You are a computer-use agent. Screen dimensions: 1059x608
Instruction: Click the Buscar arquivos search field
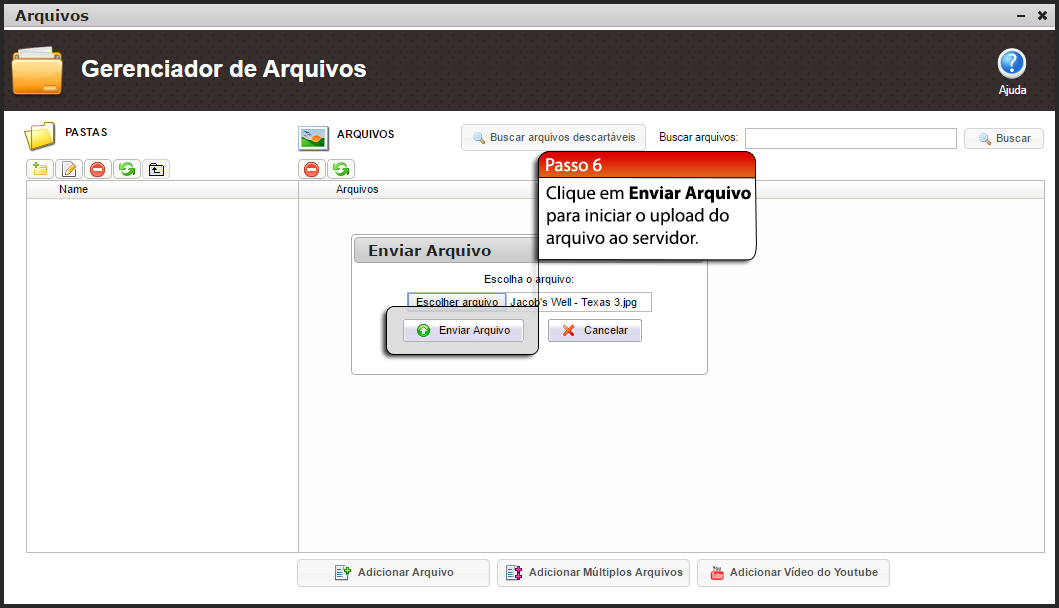pyautogui.click(x=850, y=138)
